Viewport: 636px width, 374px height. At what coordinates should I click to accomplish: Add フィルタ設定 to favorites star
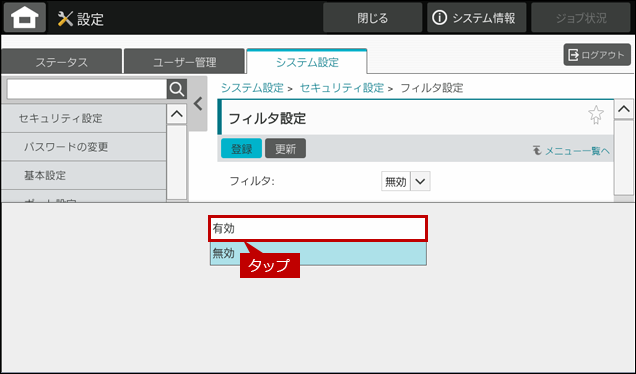coord(595,115)
